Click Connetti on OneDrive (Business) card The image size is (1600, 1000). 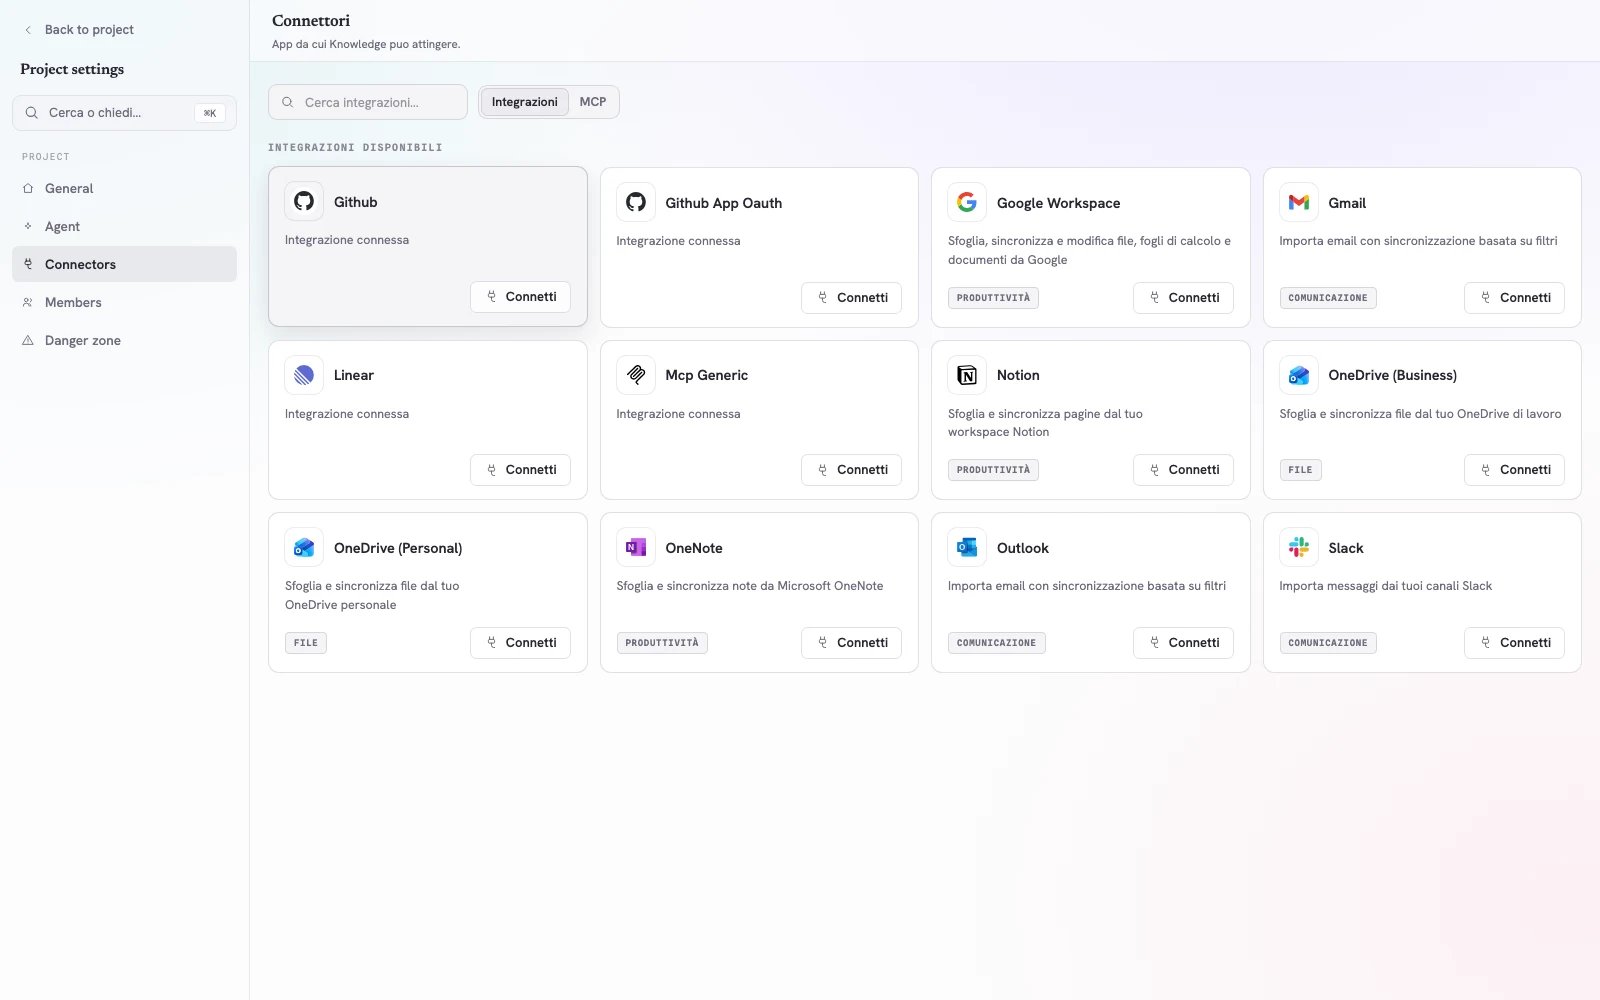click(1514, 470)
